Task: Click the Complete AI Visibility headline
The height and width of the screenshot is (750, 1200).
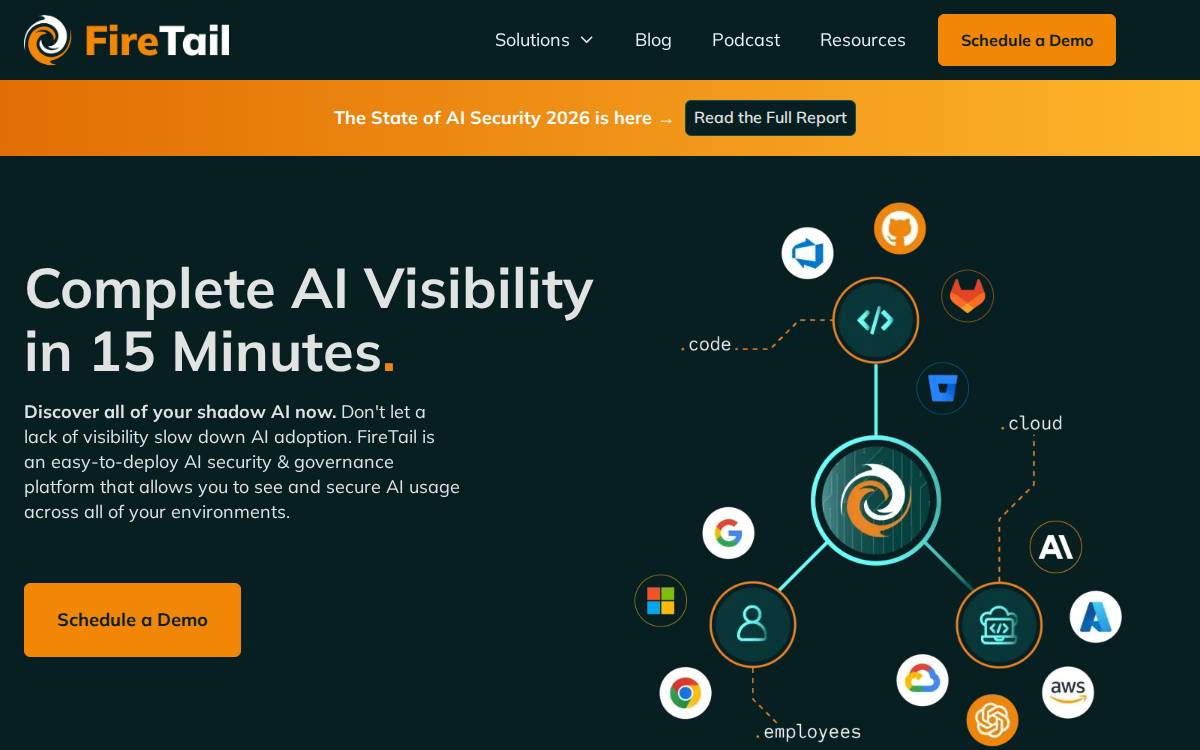Action: click(309, 320)
